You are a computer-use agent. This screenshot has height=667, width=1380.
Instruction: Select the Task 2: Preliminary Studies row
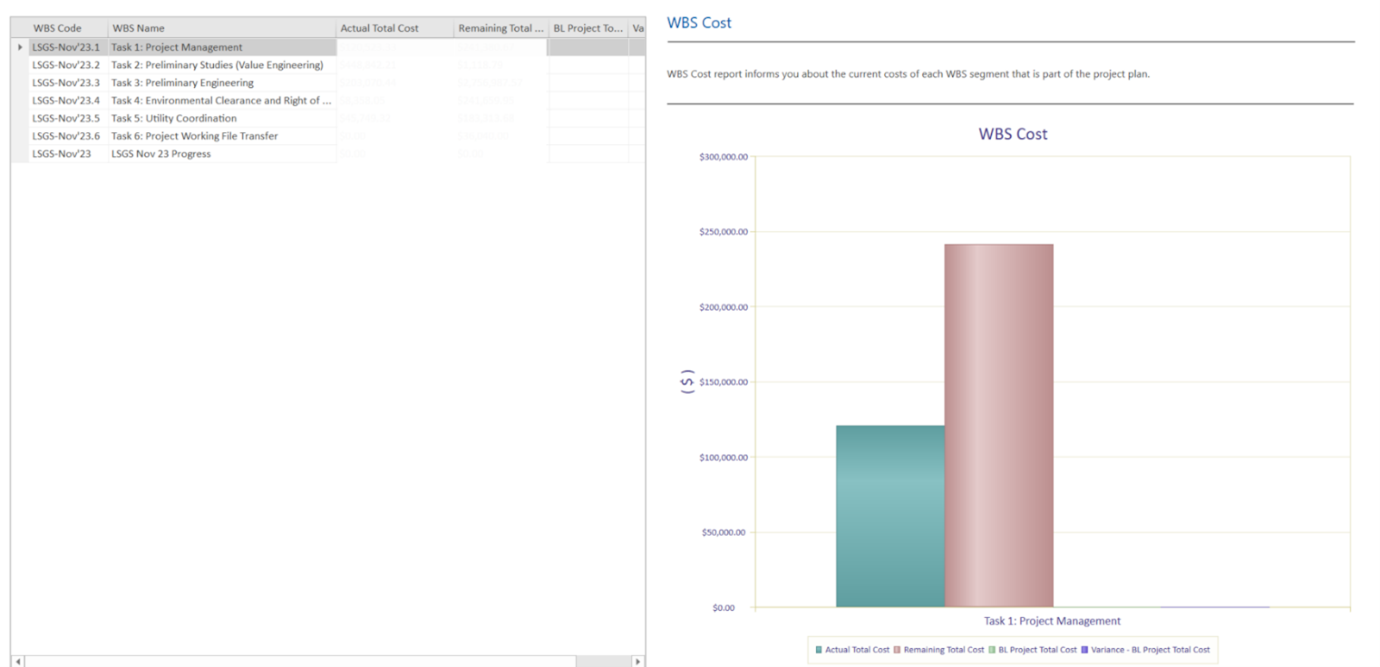328,65
